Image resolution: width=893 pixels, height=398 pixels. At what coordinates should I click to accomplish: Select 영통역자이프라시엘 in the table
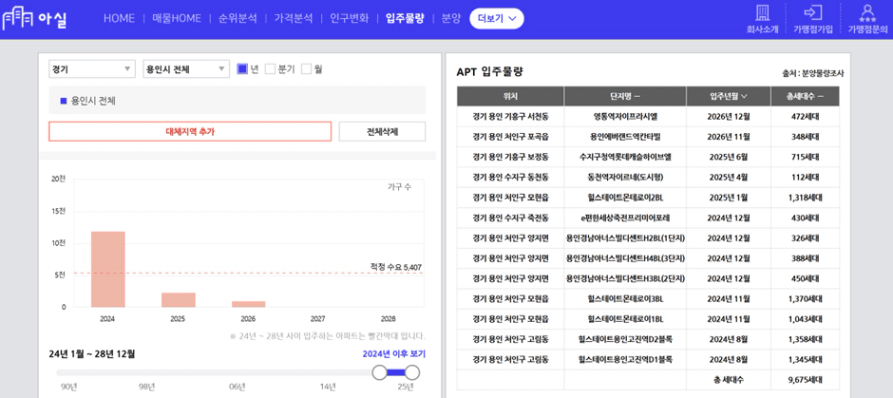(x=625, y=117)
